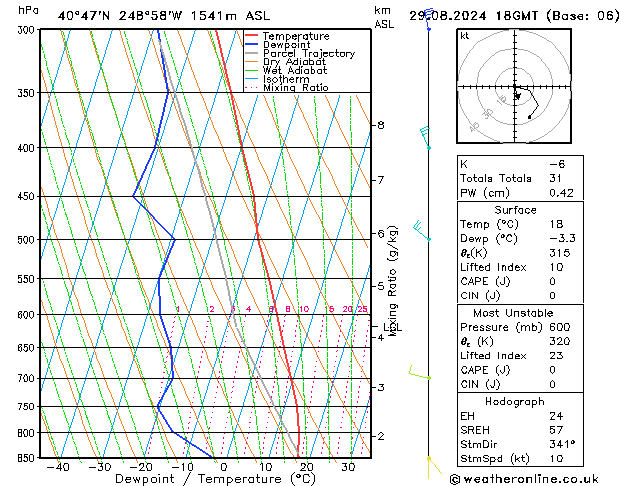Screen dimensions: 629x486
Task: Click the StmDir value row
Action: pos(515,445)
